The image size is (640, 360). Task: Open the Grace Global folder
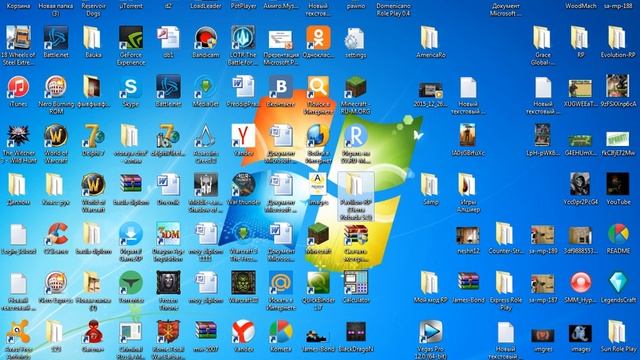542,39
